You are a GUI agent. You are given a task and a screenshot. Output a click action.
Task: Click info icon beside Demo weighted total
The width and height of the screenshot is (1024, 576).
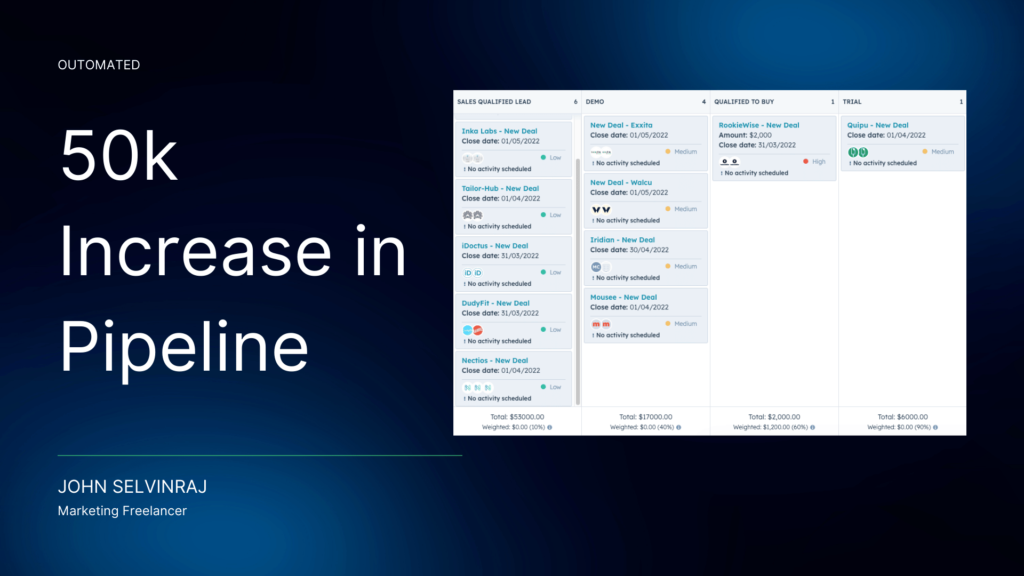678,427
